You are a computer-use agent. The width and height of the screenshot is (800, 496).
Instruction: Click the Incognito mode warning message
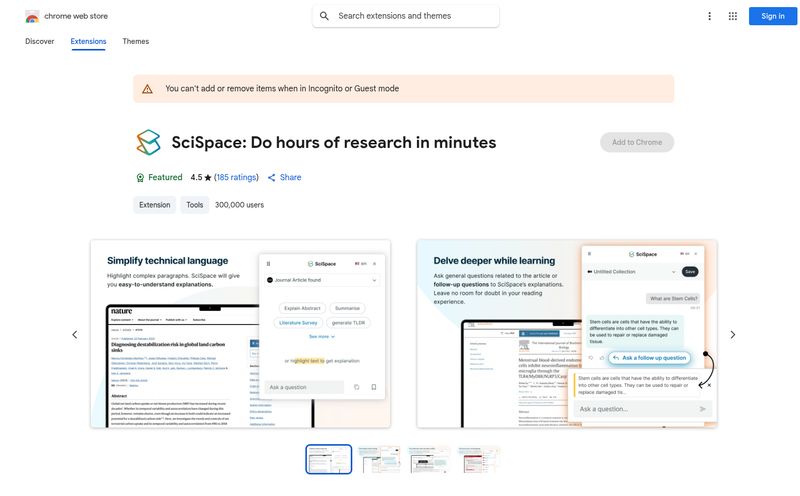(x=282, y=89)
